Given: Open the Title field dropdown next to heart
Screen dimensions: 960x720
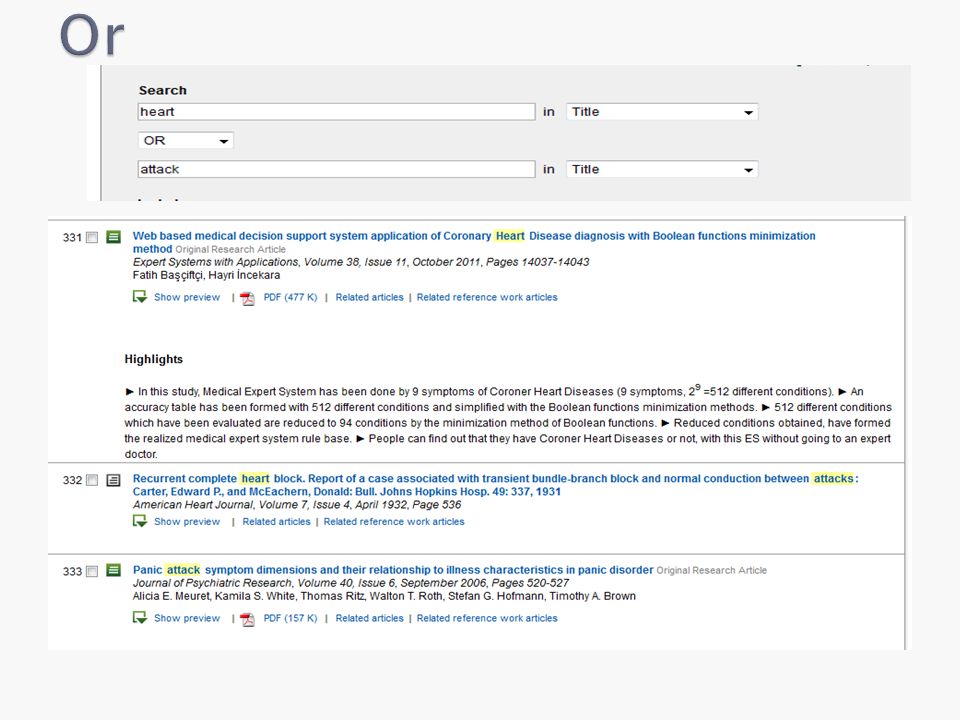Looking at the screenshot, I should [x=662, y=112].
